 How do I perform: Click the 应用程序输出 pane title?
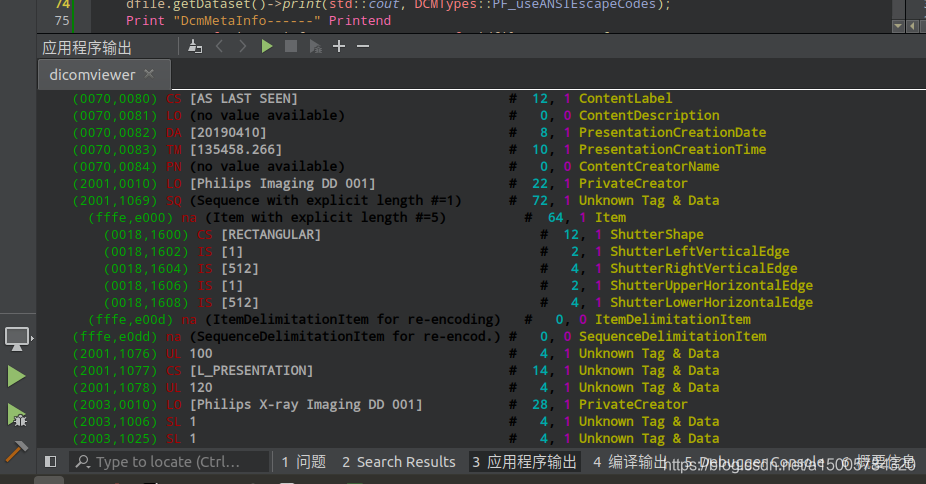click(x=87, y=48)
